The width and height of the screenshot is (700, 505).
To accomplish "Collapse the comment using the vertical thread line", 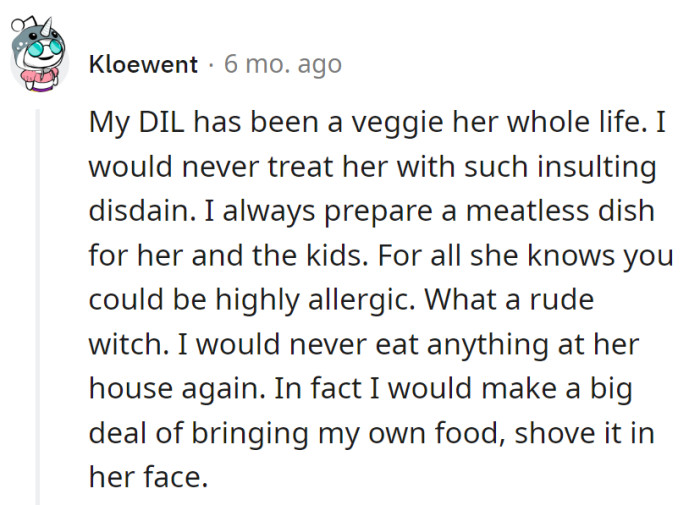I will pos(38,300).
